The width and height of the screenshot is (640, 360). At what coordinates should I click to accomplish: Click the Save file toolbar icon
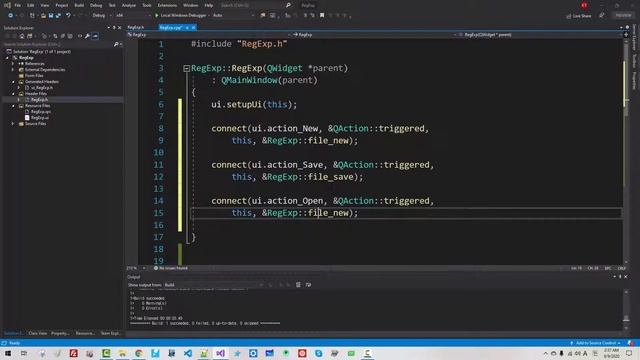[51, 16]
